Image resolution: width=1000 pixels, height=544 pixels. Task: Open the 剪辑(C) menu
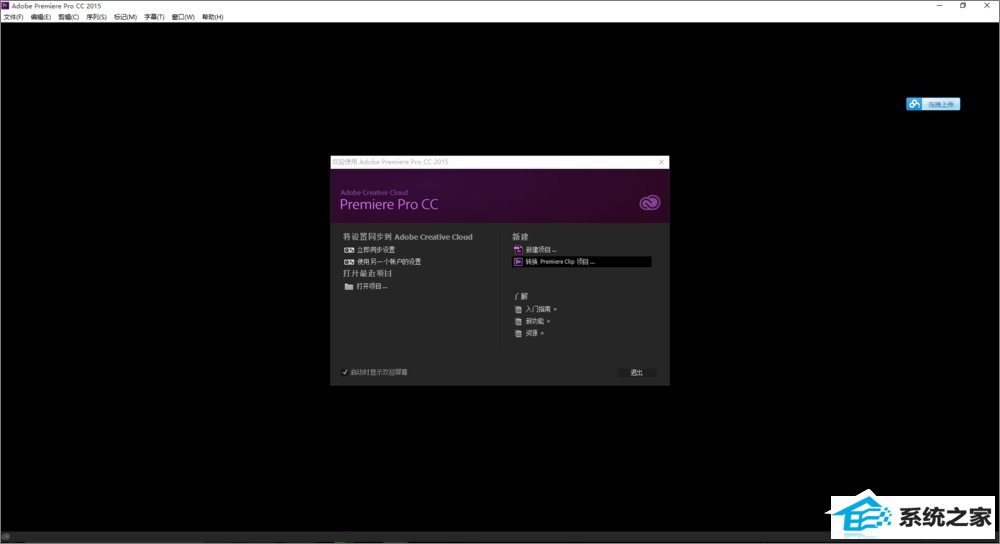pos(68,17)
